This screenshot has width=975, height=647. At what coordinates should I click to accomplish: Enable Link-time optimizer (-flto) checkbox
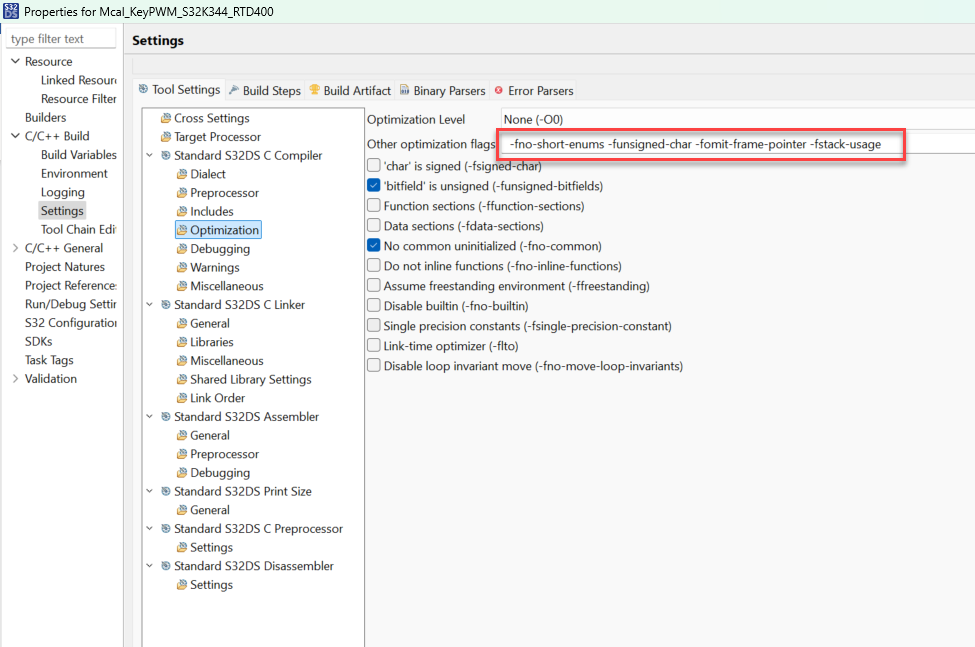pyautogui.click(x=374, y=346)
